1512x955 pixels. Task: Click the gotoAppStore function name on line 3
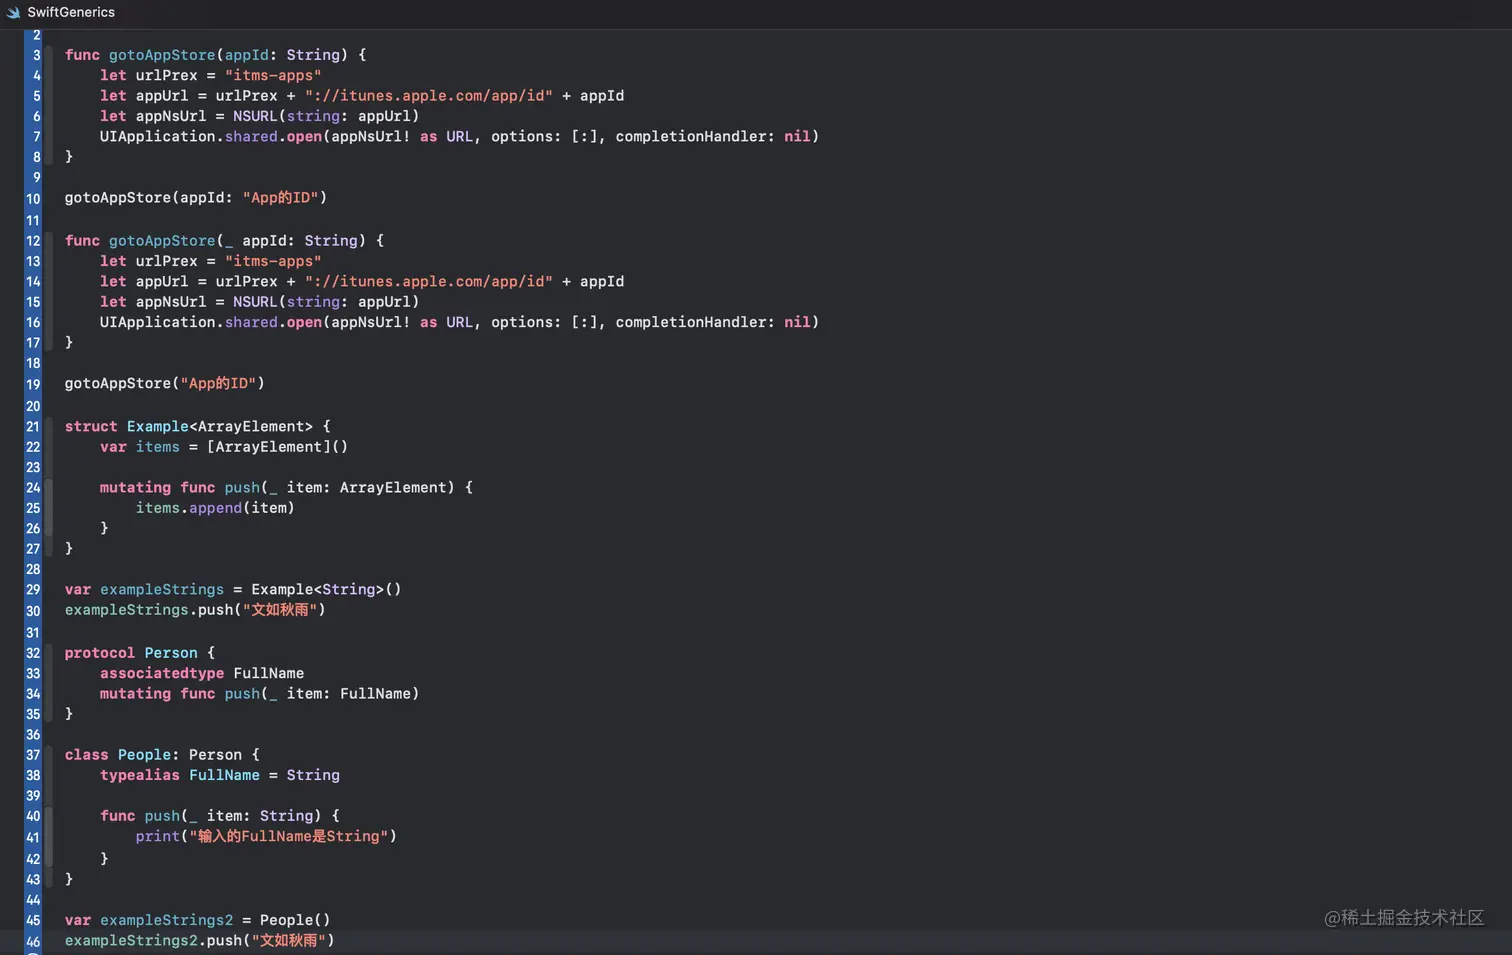tap(162, 55)
